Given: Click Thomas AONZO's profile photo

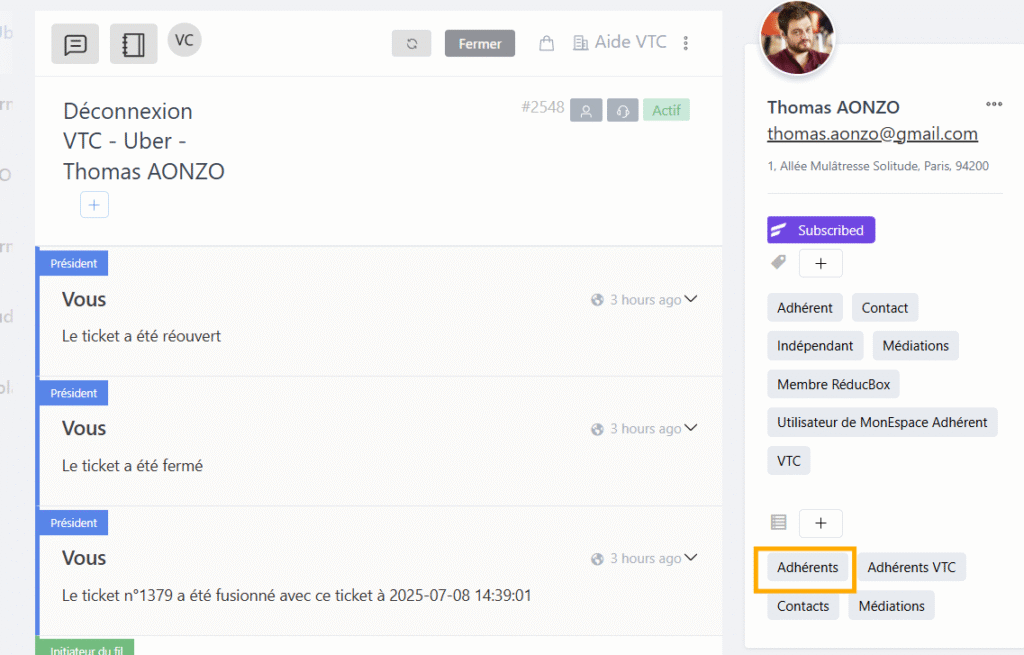Looking at the screenshot, I should pos(797,37).
